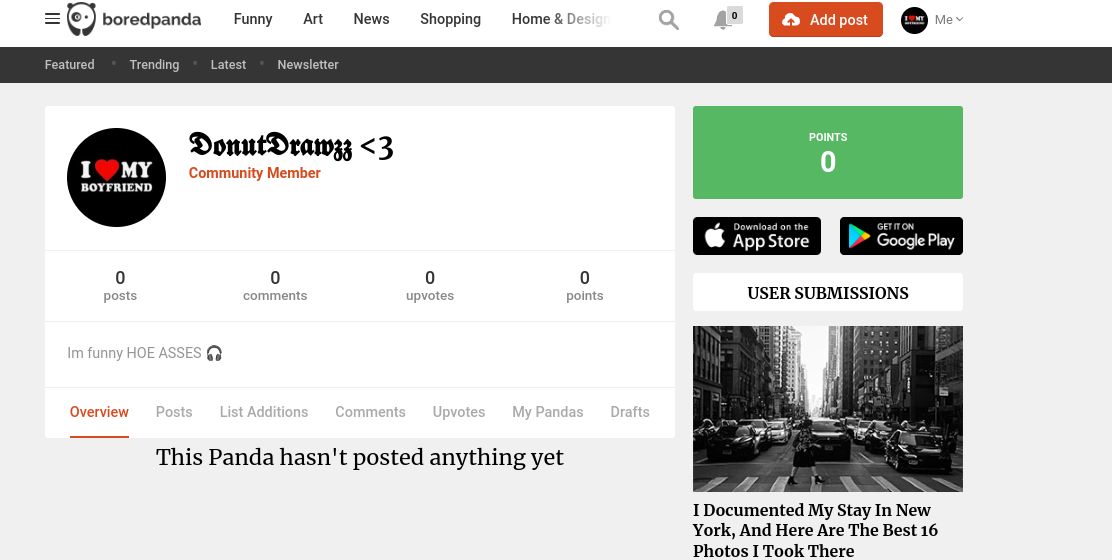This screenshot has width=1112, height=560.
Task: Click the small user avatar in header
Action: [914, 20]
